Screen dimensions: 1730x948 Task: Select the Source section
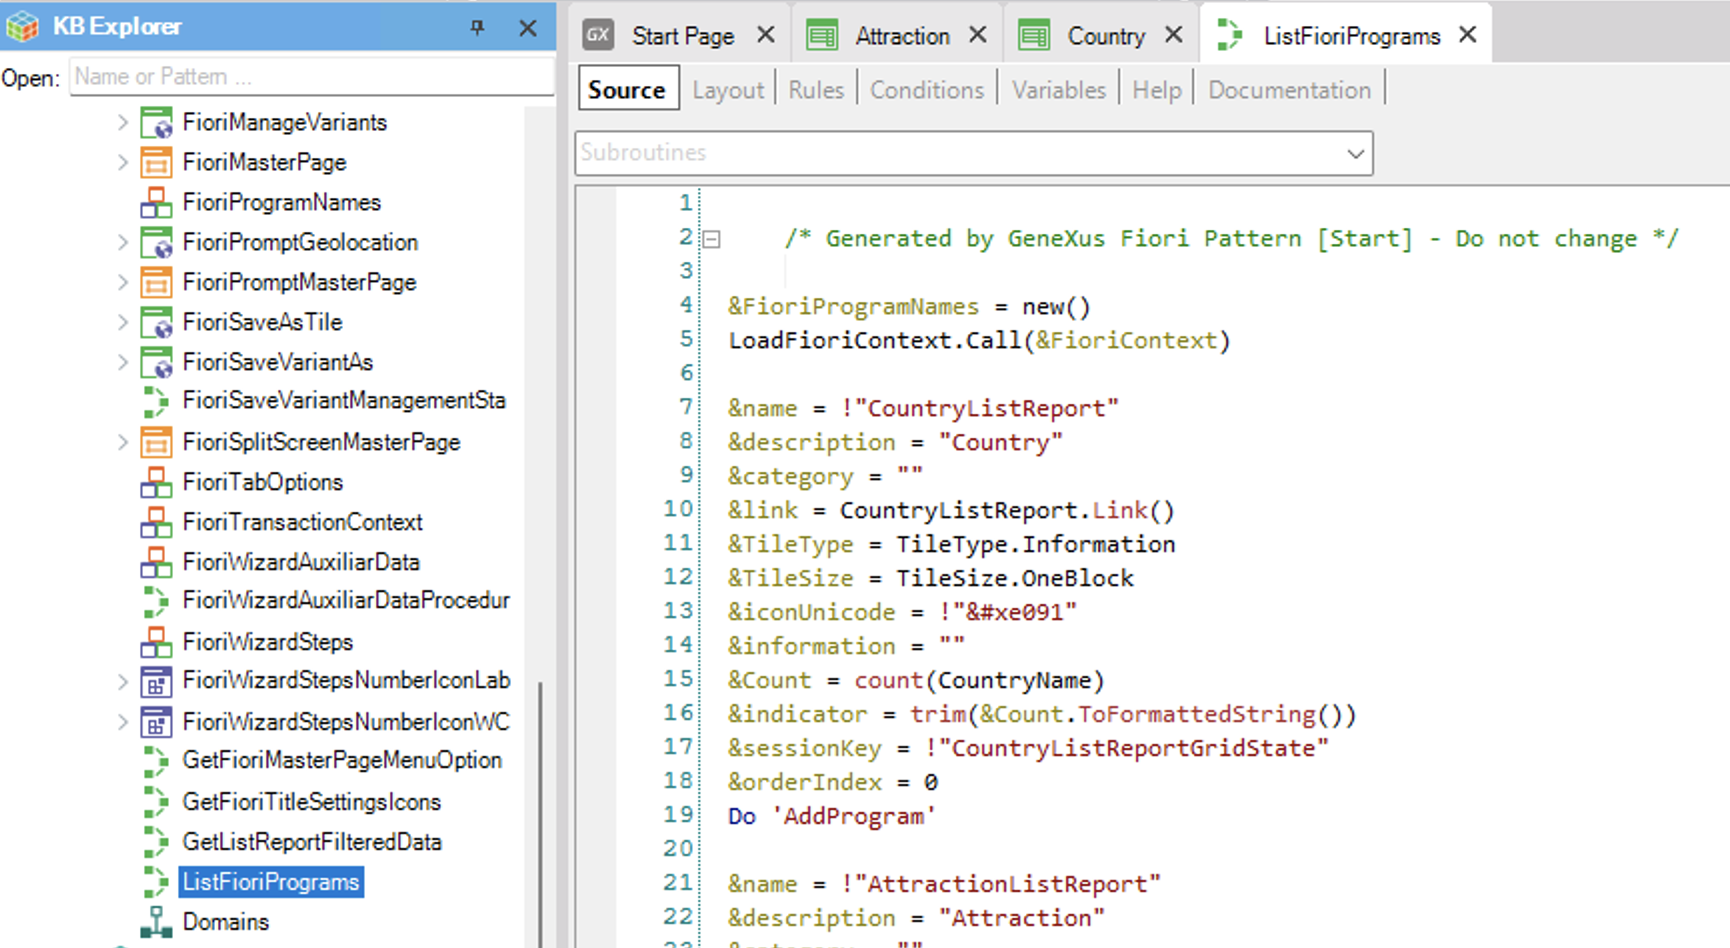pos(628,89)
